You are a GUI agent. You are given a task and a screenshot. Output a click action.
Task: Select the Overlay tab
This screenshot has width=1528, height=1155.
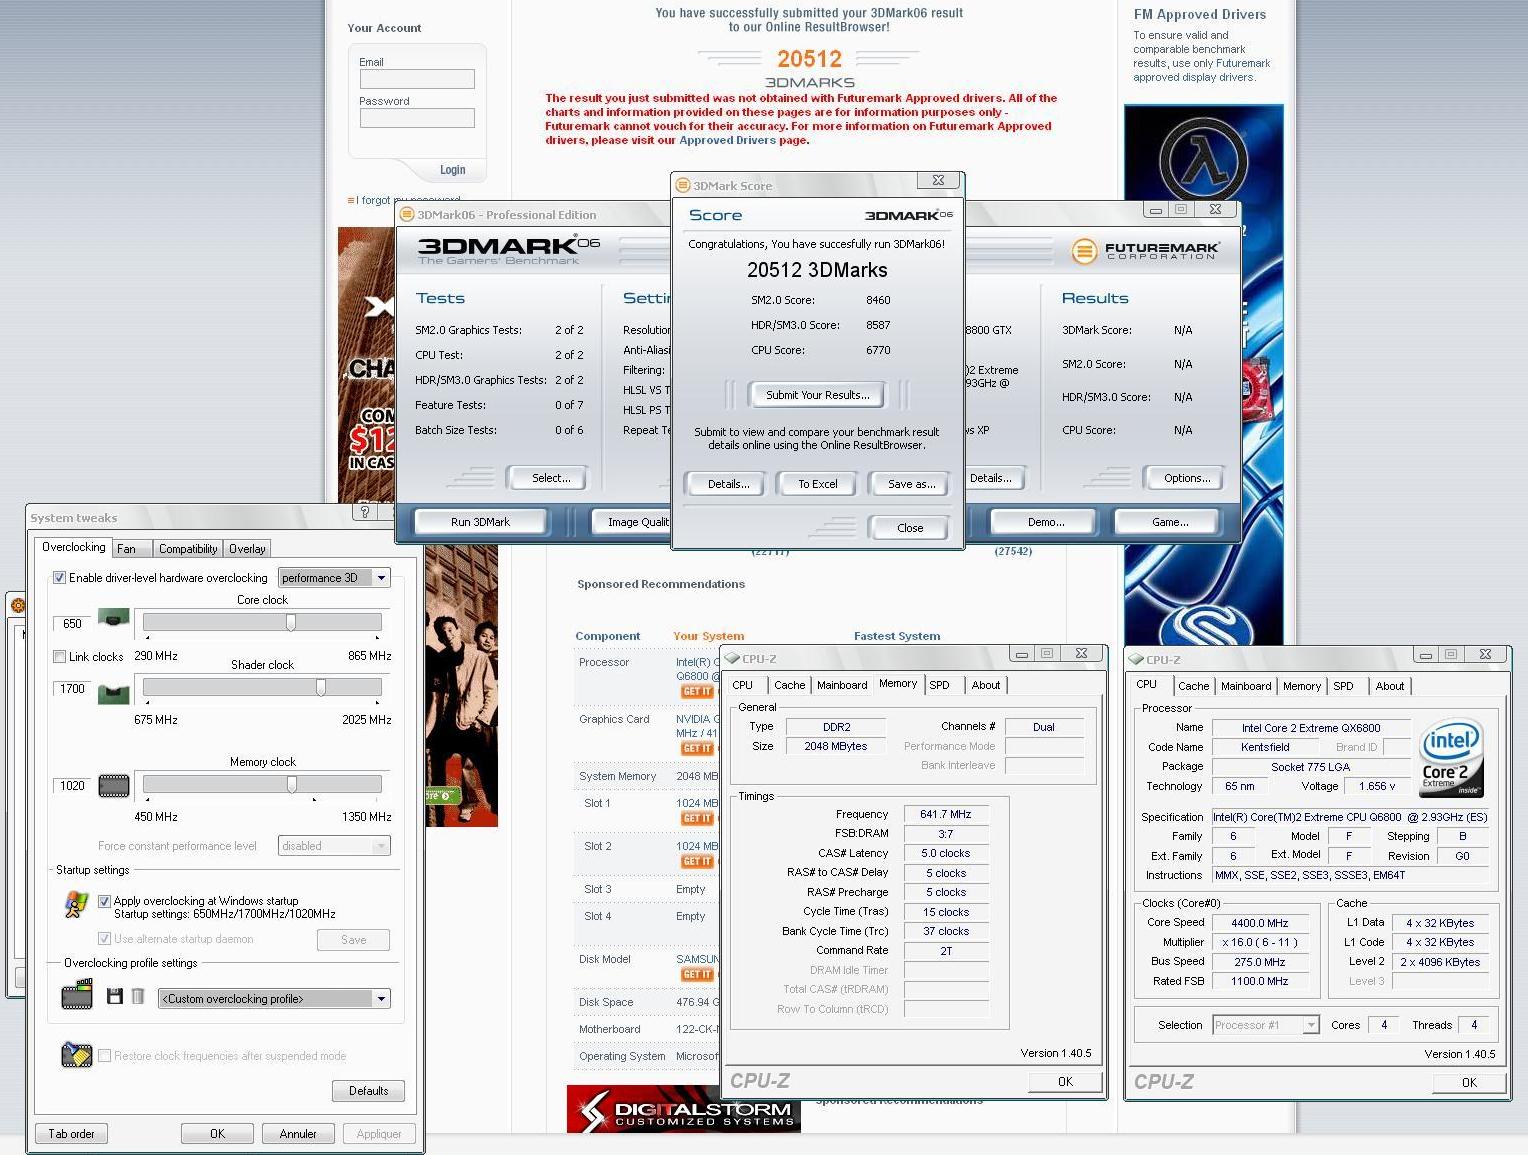click(247, 549)
